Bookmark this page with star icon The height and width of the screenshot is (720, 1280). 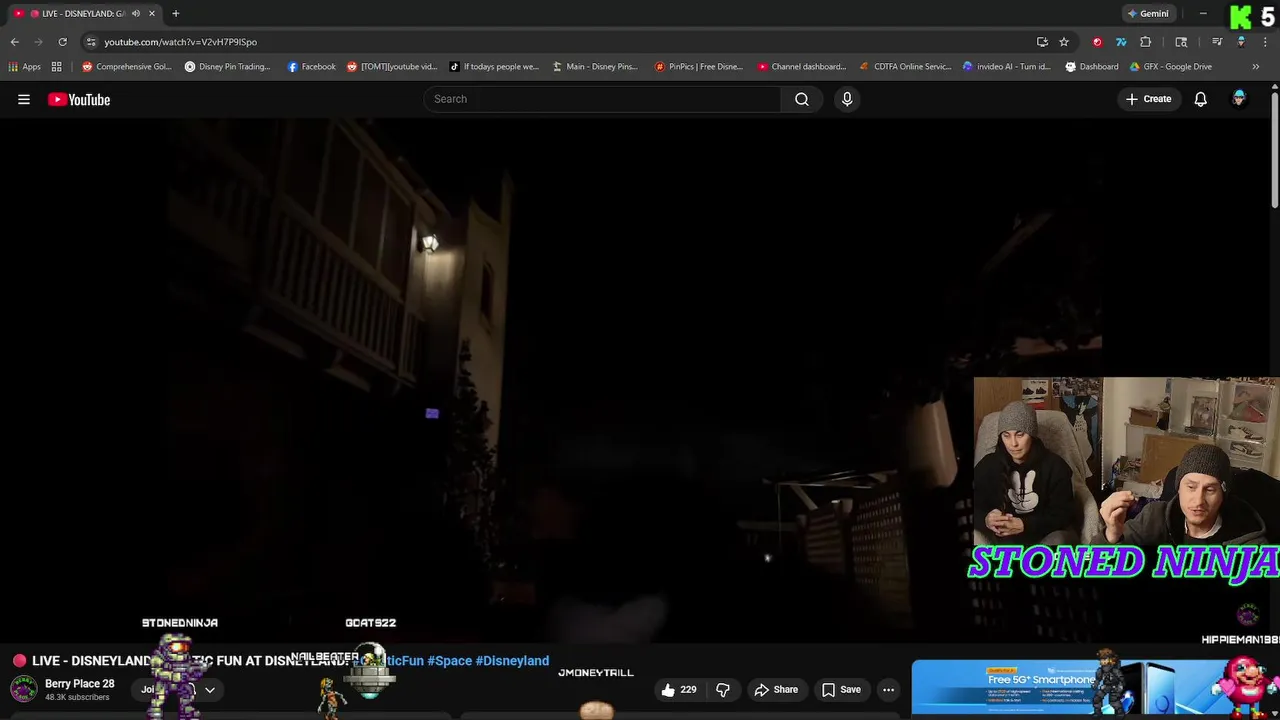tap(1064, 42)
